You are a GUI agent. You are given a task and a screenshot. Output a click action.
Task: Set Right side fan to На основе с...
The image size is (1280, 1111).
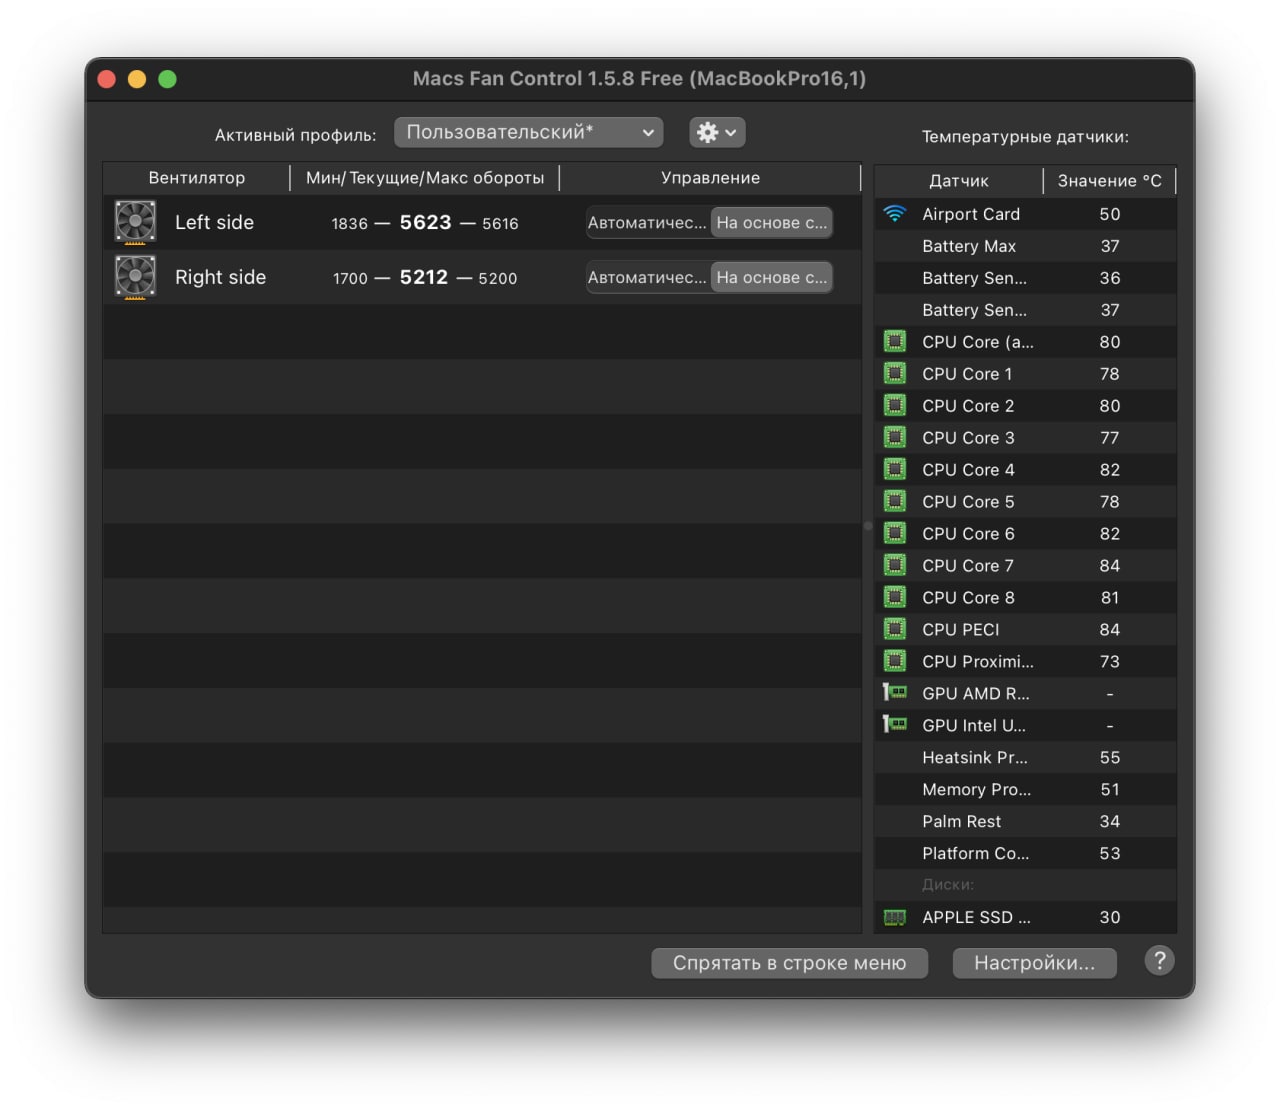(772, 278)
